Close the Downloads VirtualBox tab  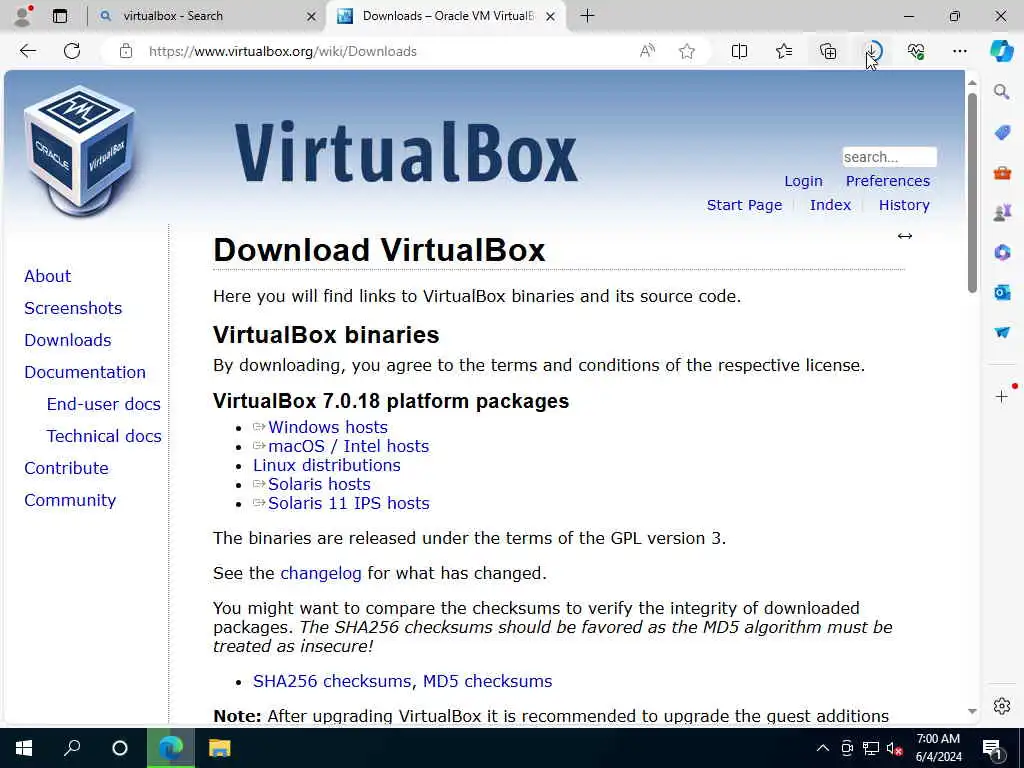(x=551, y=16)
